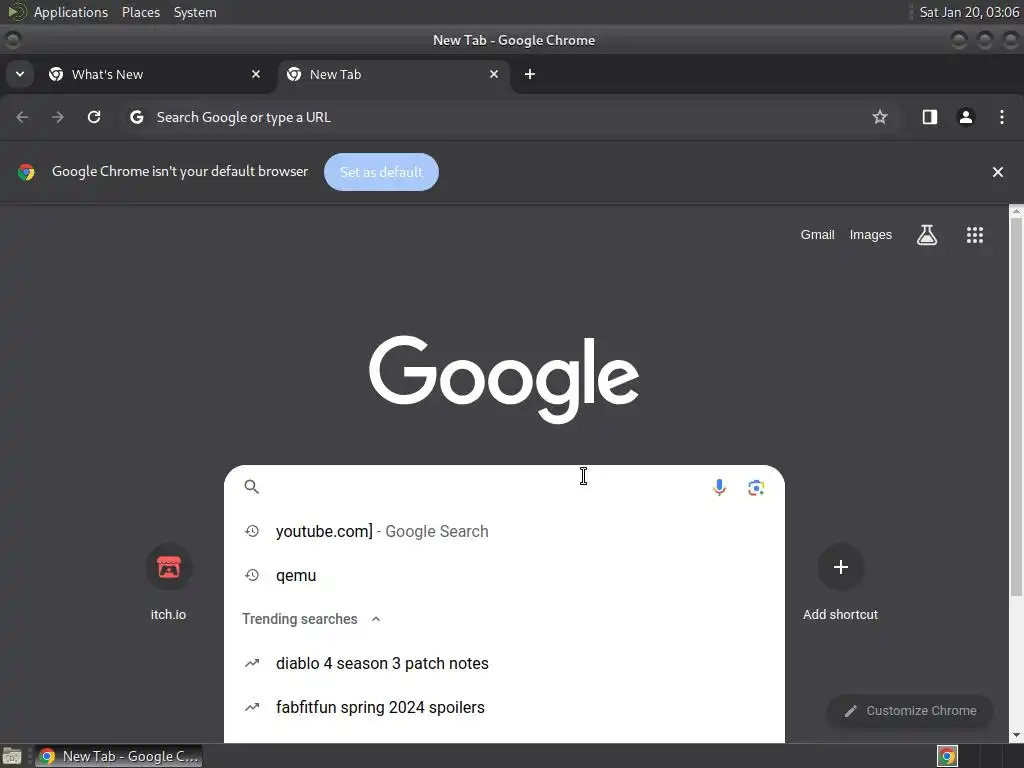Open the Google apps grid
The image size is (1024, 768).
point(974,234)
